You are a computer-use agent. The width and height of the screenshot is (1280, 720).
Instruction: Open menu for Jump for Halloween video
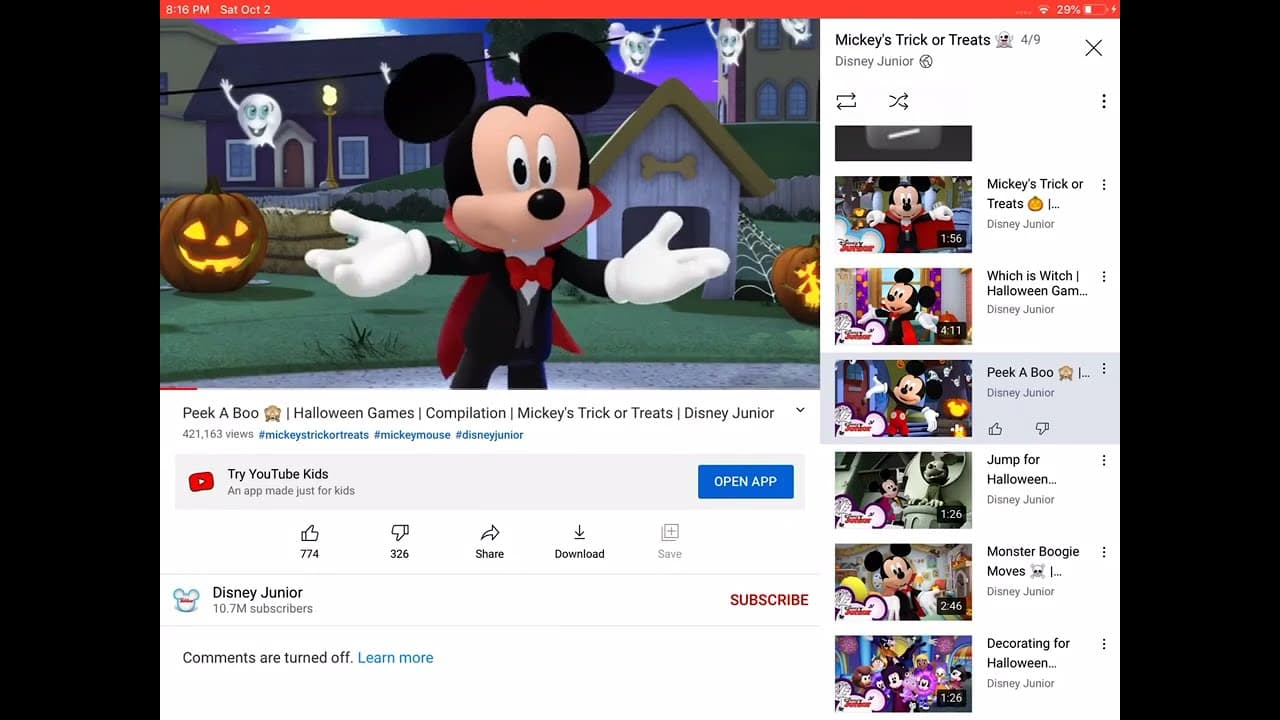(x=1104, y=461)
